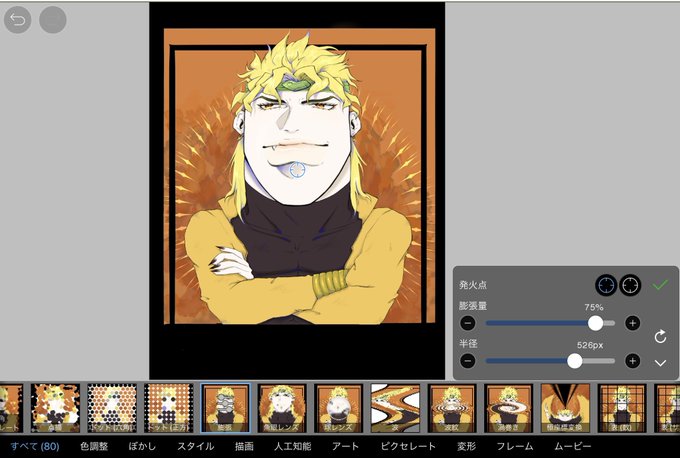The image size is (680, 458).
Task: Switch to 描画 category
Action: pyautogui.click(x=244, y=446)
